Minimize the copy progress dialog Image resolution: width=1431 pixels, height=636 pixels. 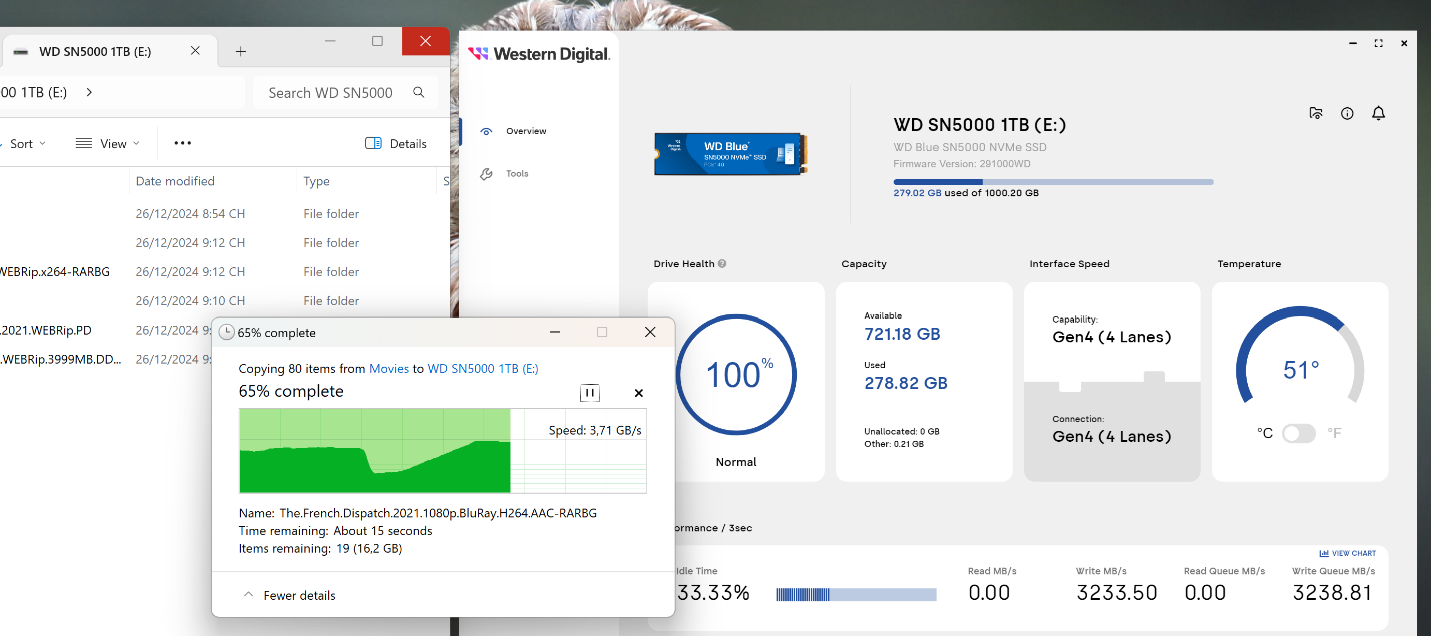click(x=554, y=332)
